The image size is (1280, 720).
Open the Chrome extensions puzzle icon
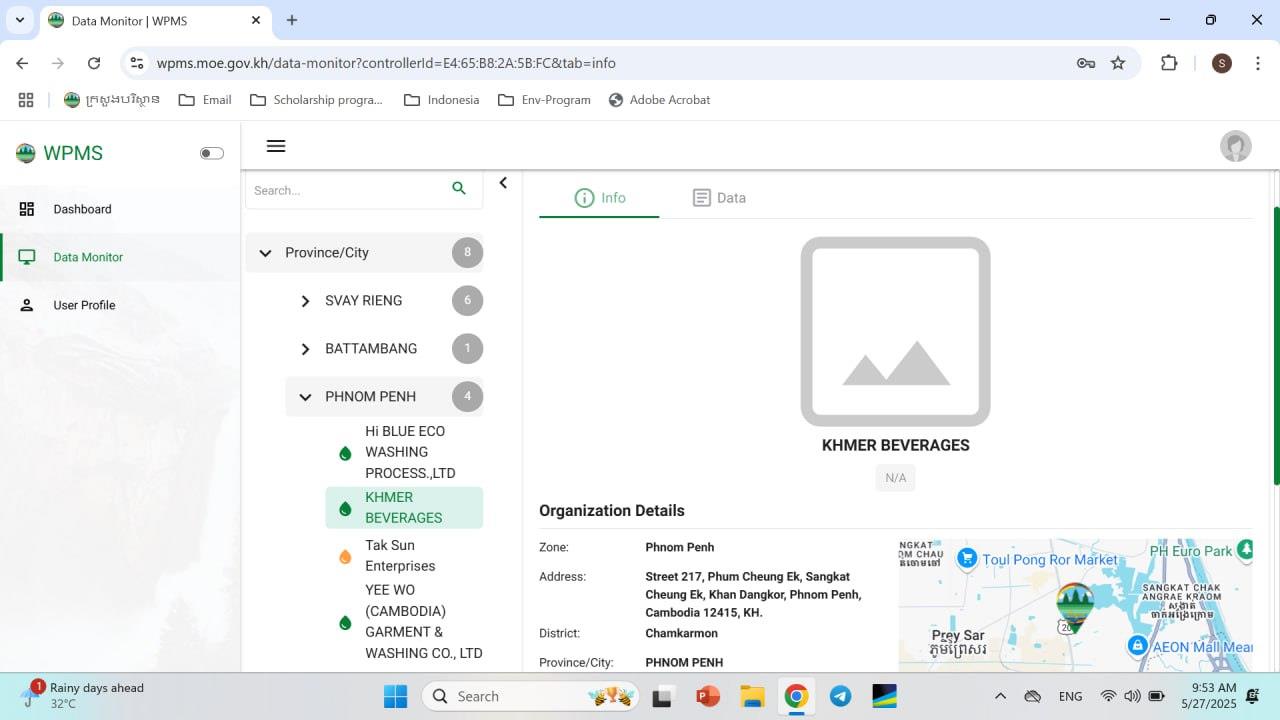click(x=1169, y=63)
